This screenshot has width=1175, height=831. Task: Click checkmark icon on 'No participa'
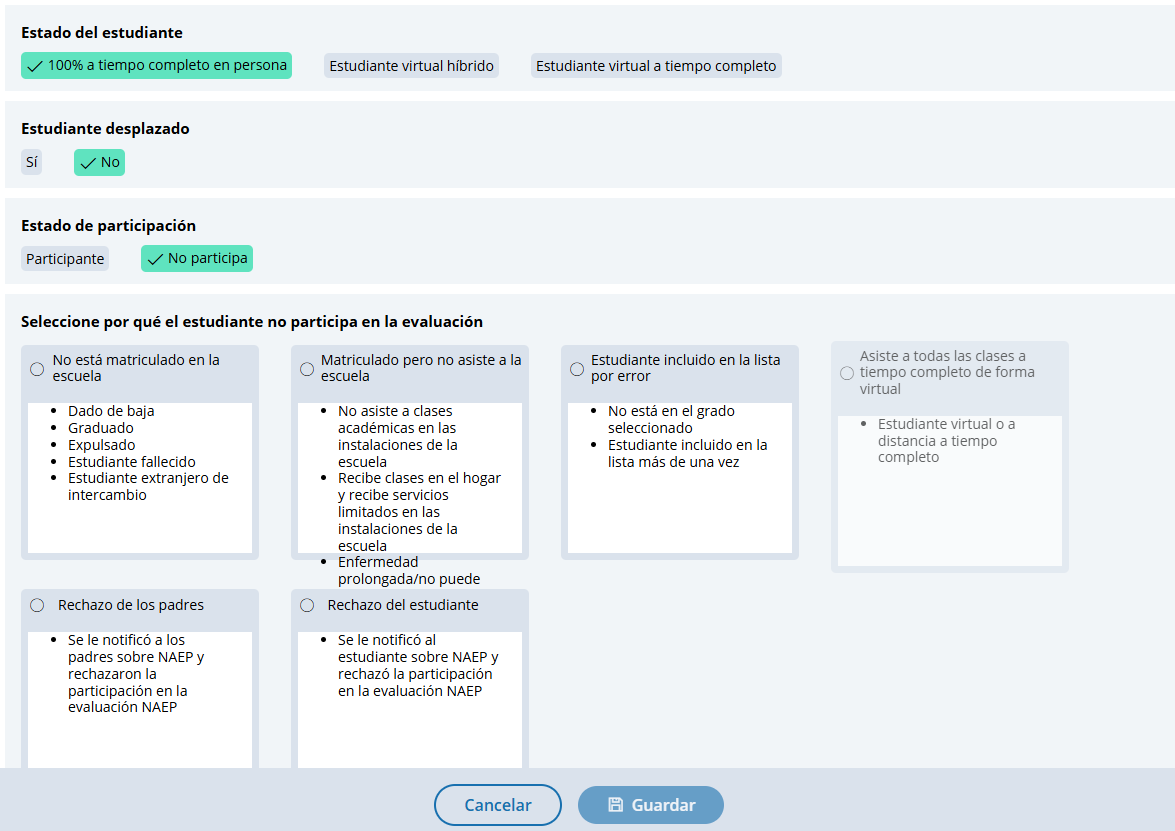155,259
